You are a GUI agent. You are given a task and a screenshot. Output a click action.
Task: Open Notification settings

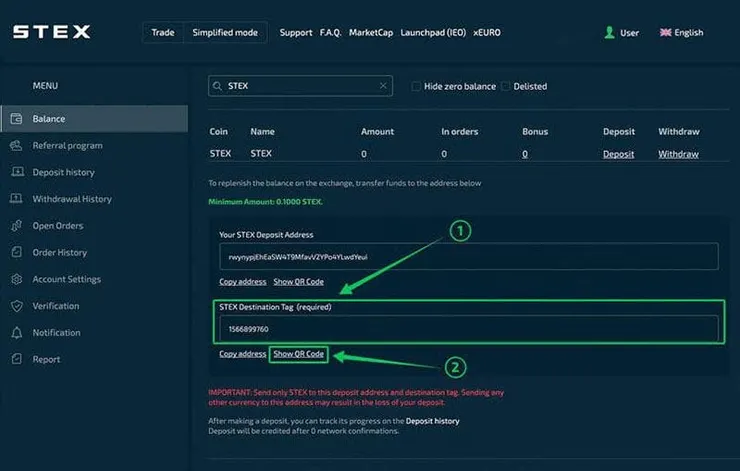(x=56, y=333)
